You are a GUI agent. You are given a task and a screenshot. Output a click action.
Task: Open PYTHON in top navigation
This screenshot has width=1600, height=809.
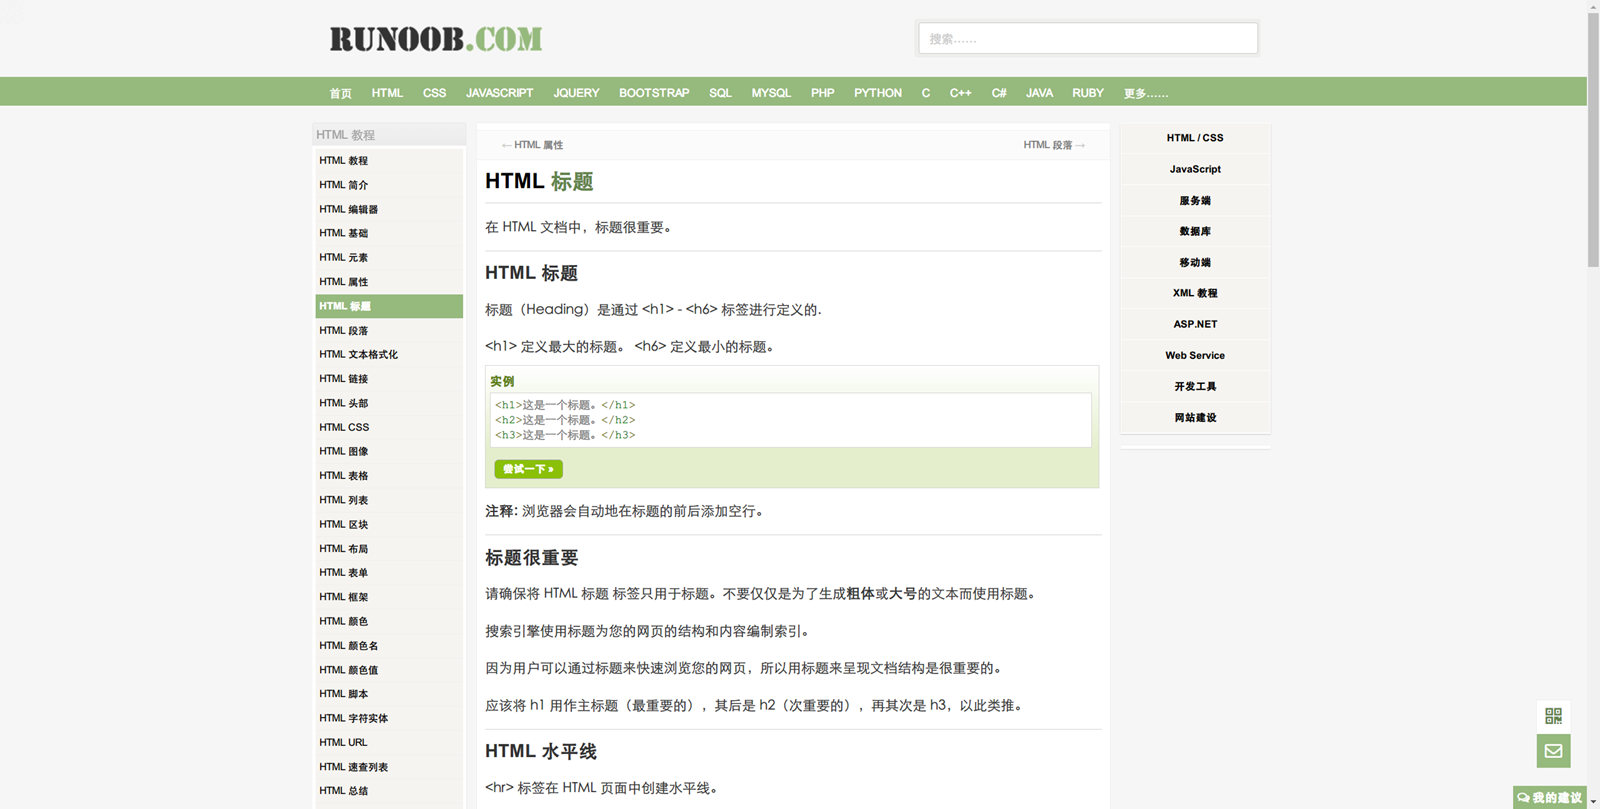click(x=877, y=93)
